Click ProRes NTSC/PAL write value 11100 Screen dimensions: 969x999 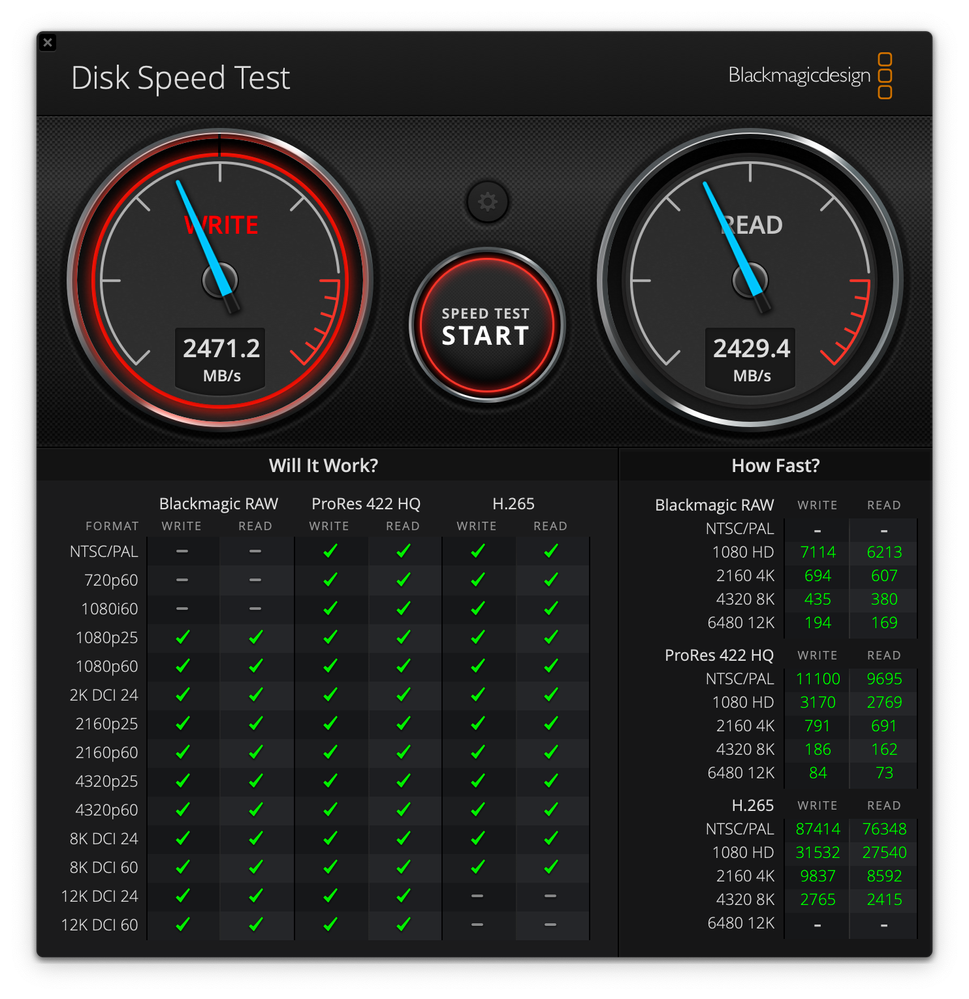click(x=817, y=679)
